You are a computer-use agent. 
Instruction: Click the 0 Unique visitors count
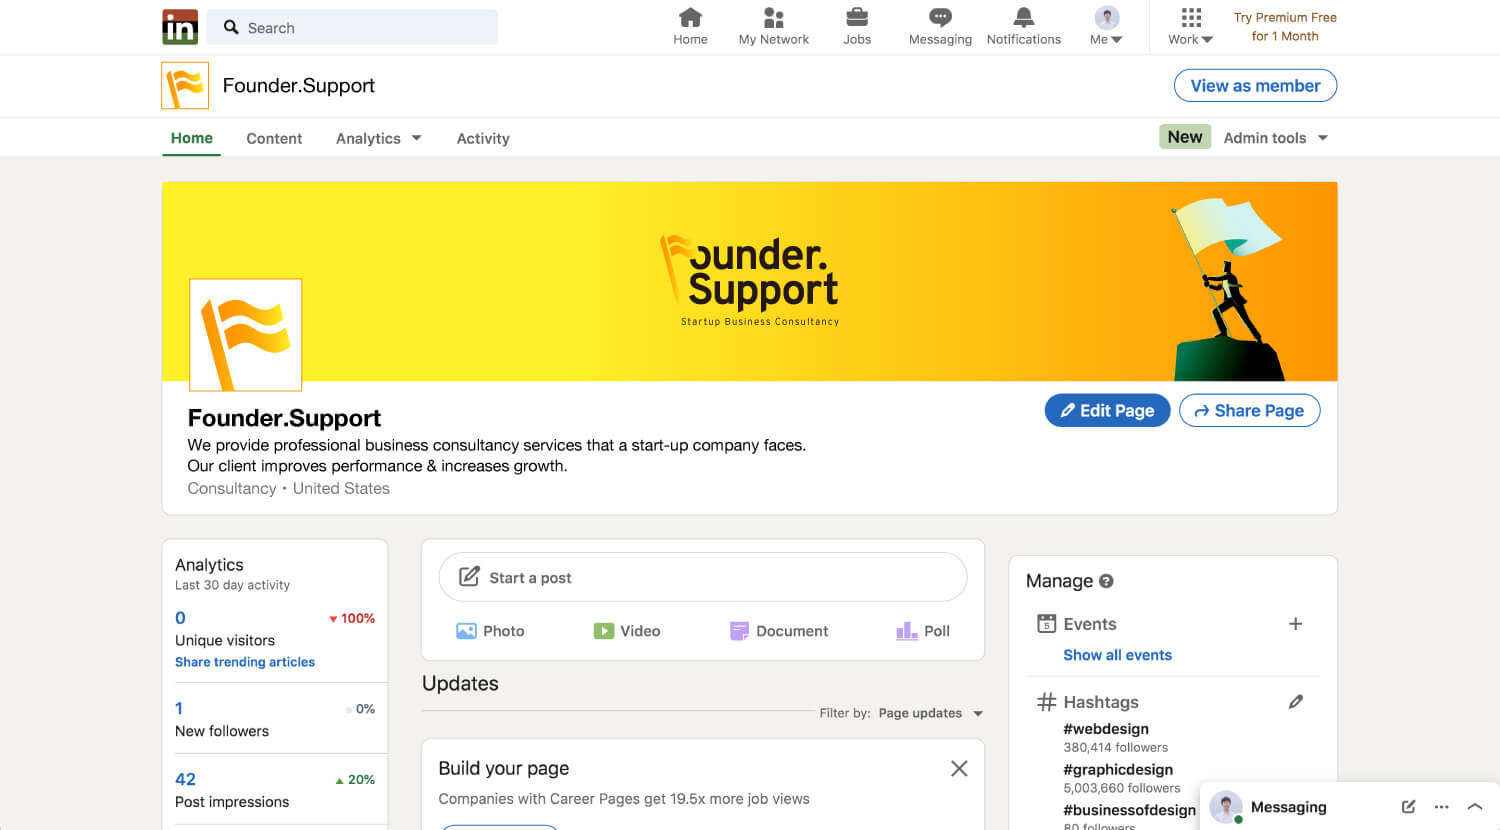coord(180,618)
